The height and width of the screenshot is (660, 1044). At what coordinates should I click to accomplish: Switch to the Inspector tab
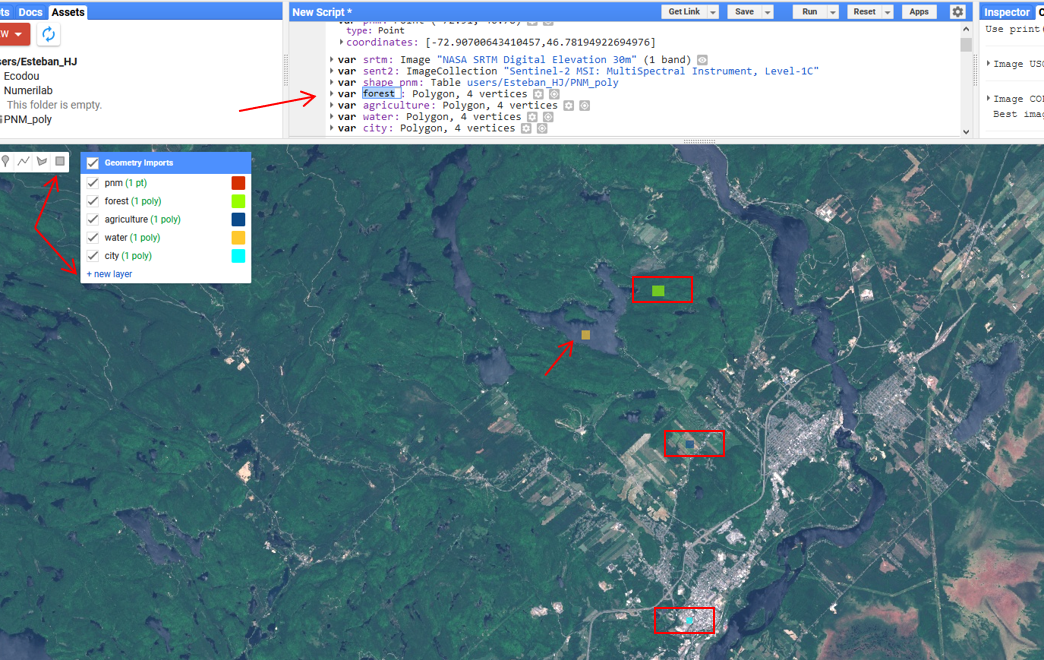coord(1007,12)
